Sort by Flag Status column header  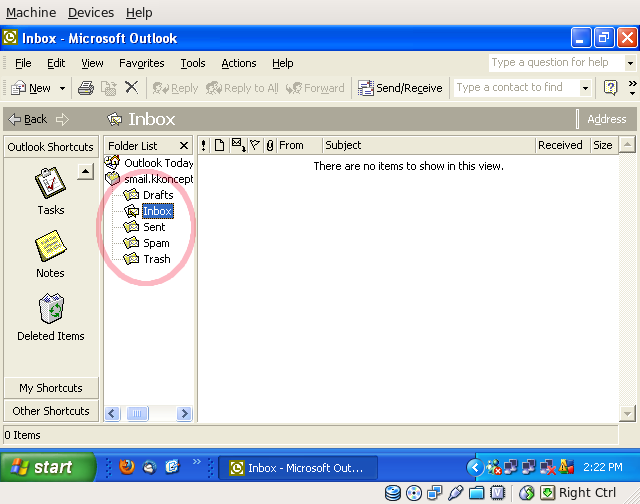[x=255, y=145]
